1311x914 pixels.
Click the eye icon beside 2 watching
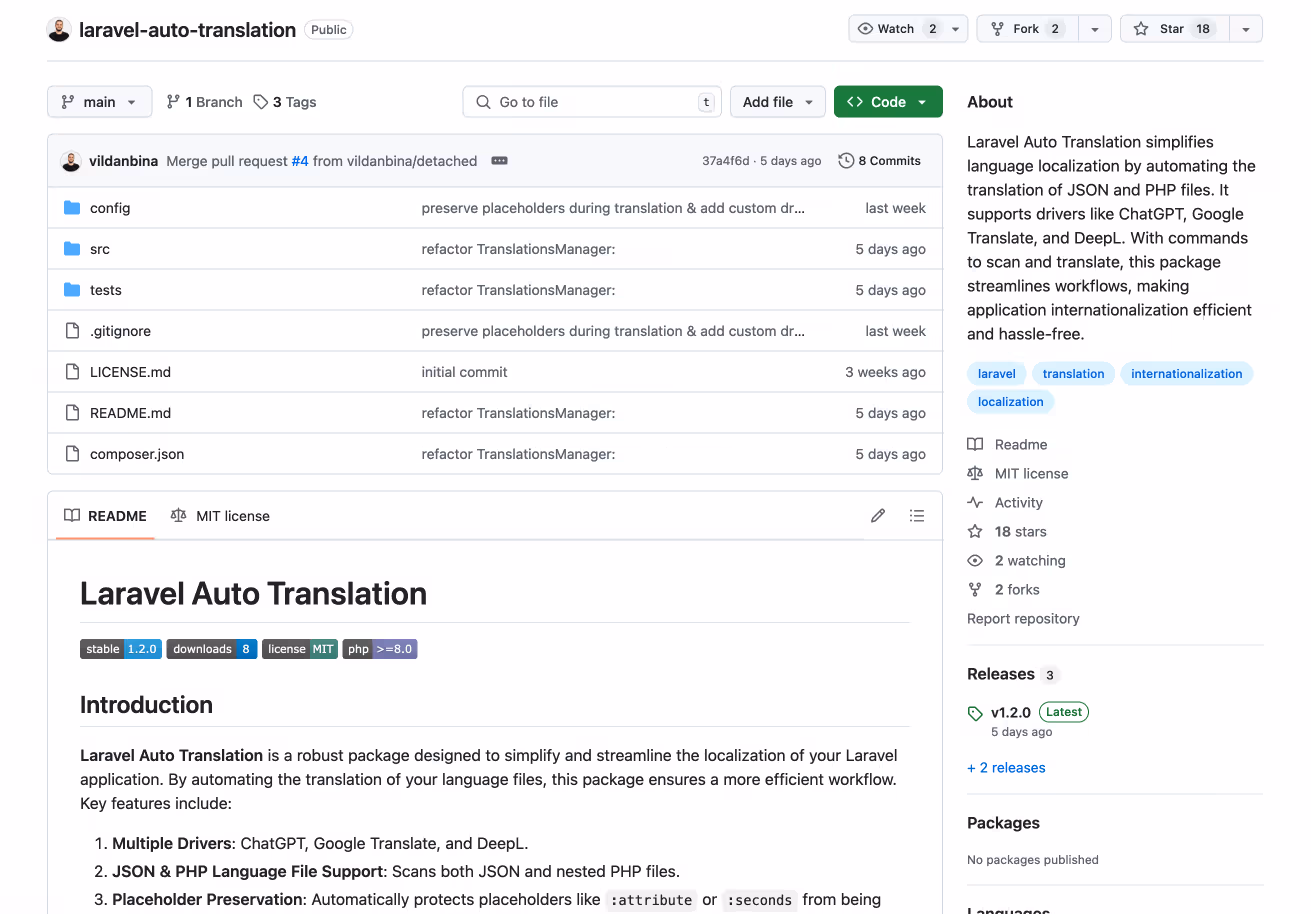coord(975,561)
